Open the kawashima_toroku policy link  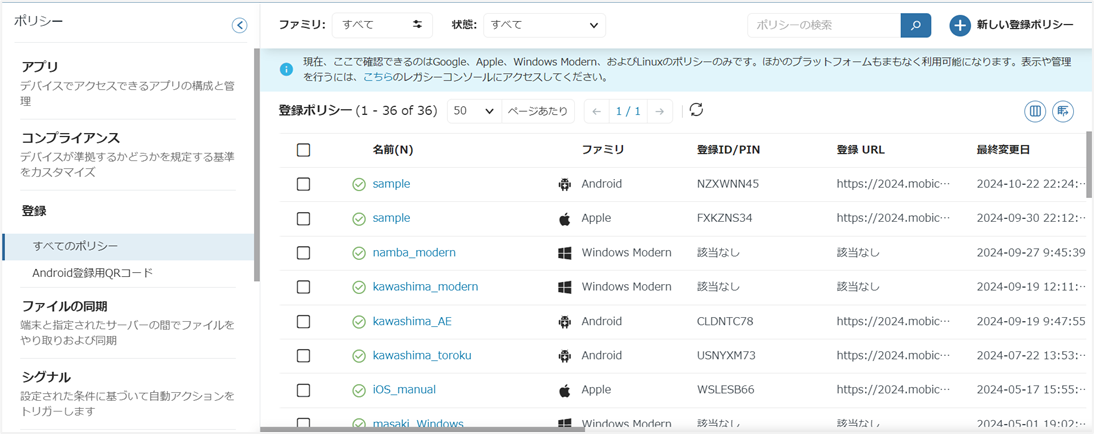(x=422, y=356)
